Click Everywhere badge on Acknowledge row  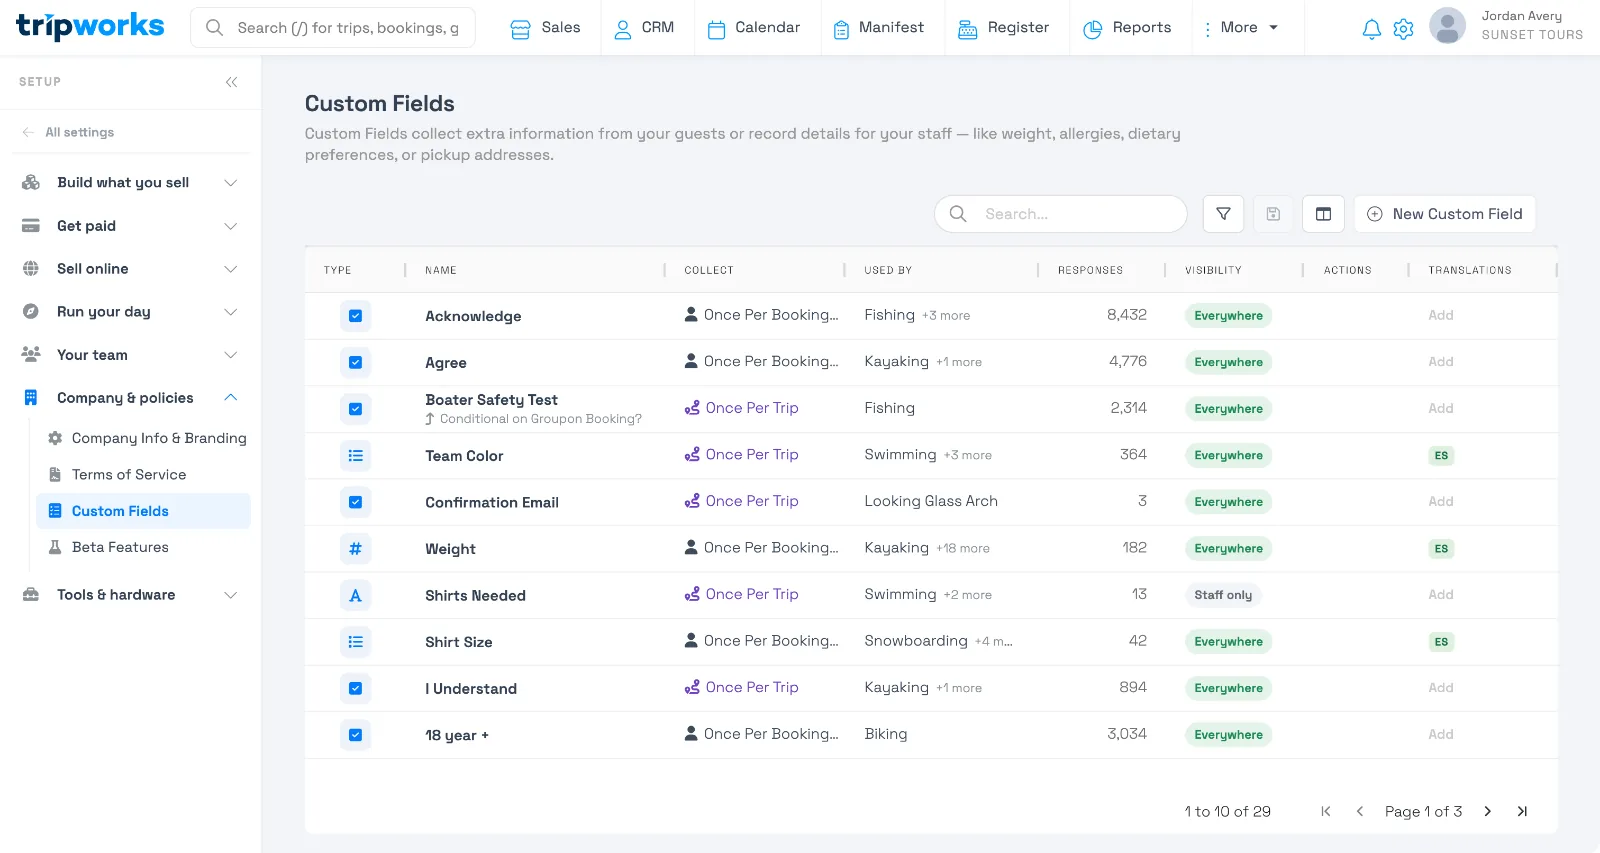[x=1228, y=316]
